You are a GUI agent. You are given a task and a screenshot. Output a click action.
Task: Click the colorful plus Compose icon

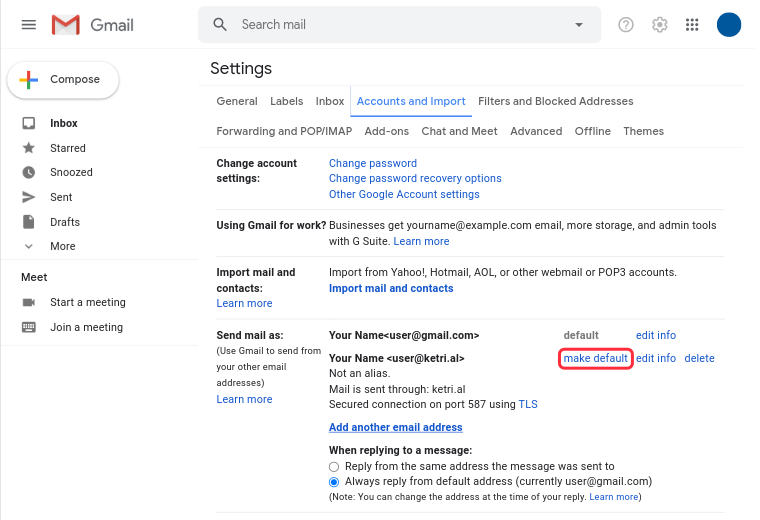(29, 79)
